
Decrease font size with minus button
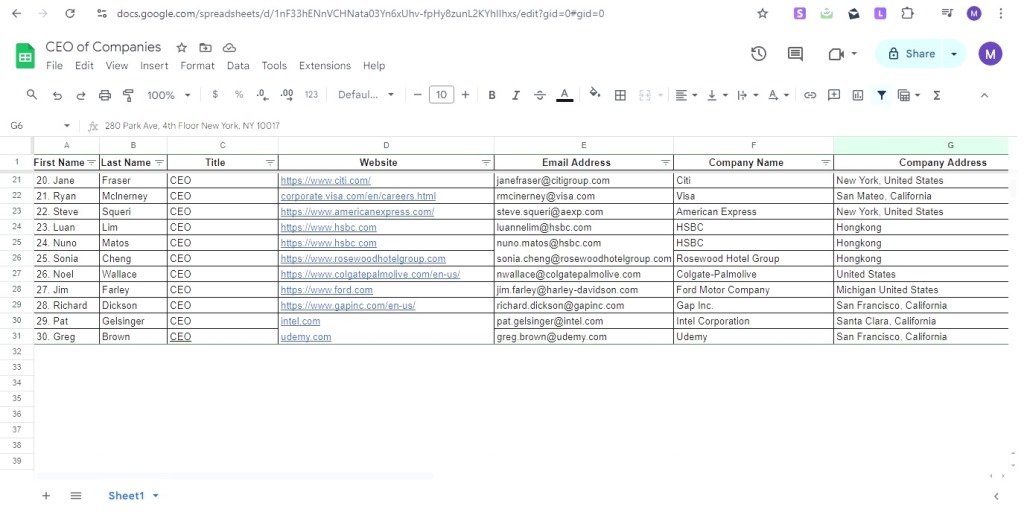(x=417, y=95)
